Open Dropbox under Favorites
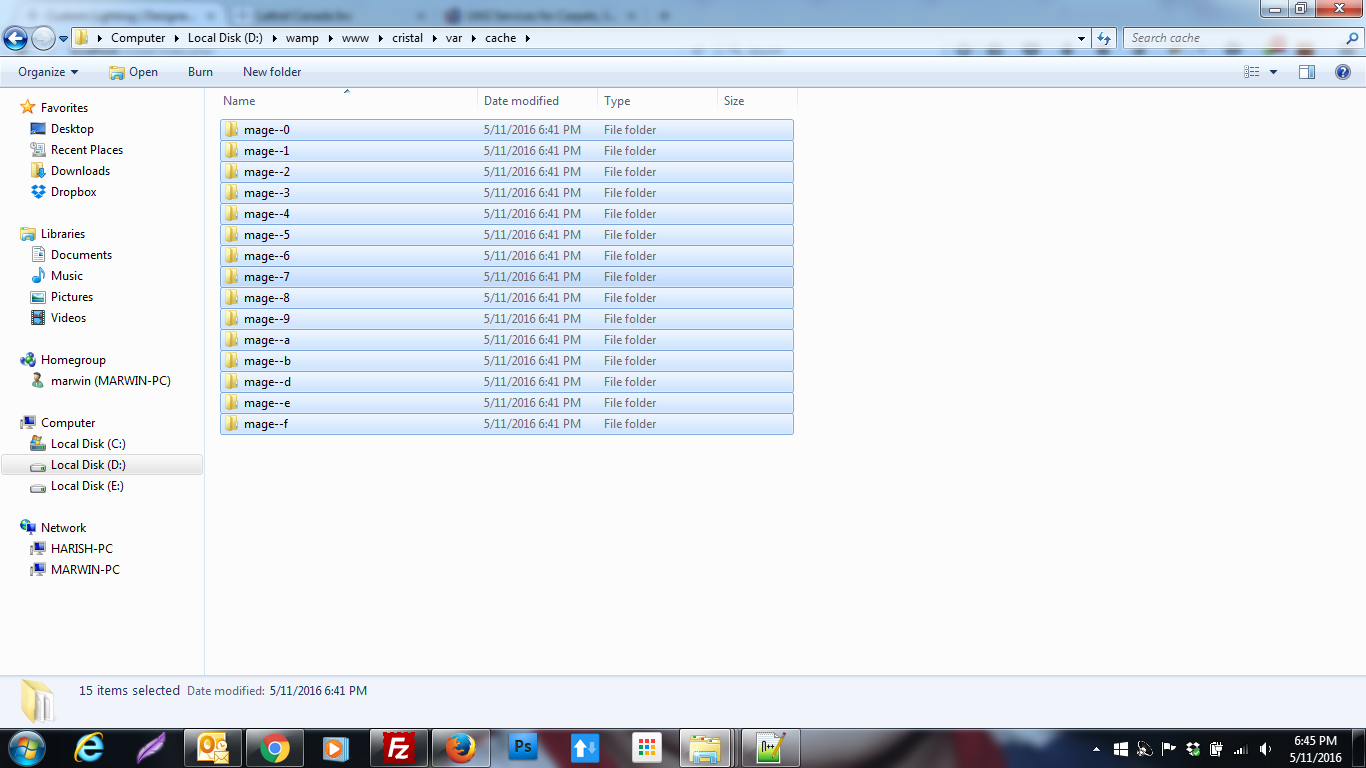1366x768 pixels. point(74,192)
